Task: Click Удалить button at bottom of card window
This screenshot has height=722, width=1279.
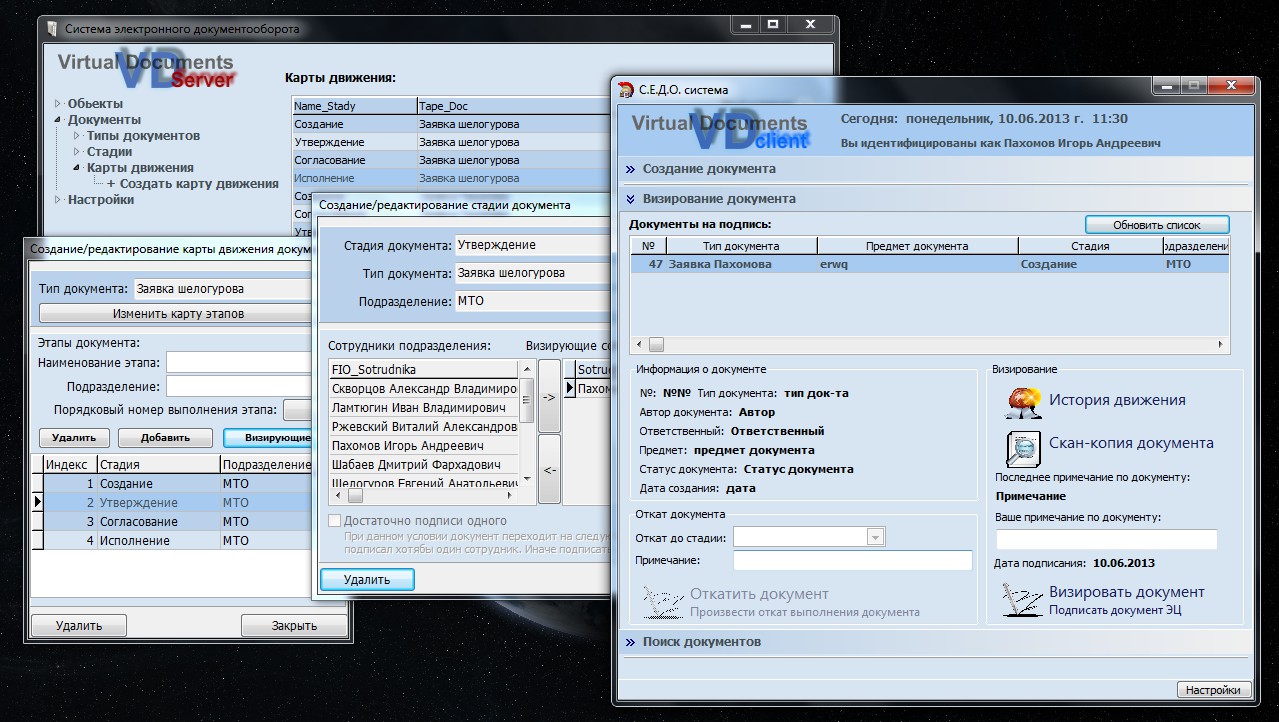Action: [79, 626]
